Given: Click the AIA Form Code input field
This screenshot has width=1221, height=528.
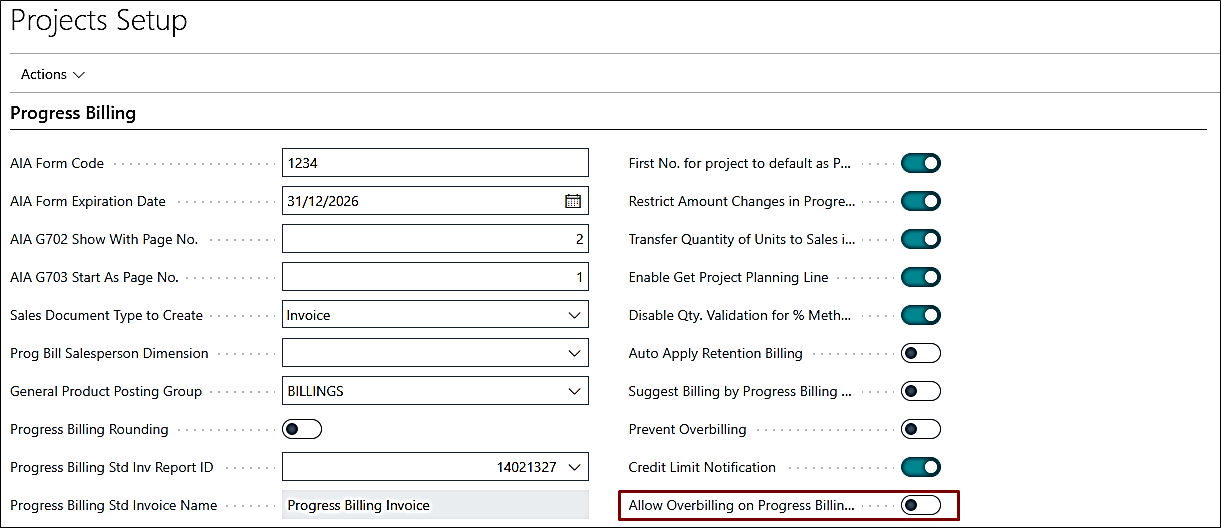Looking at the screenshot, I should [435, 163].
